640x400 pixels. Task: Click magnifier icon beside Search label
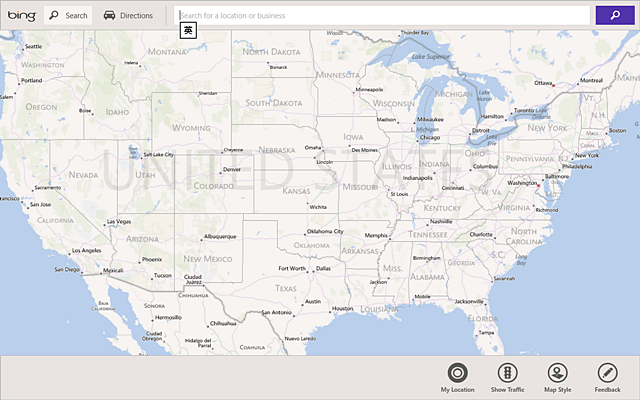(53, 16)
